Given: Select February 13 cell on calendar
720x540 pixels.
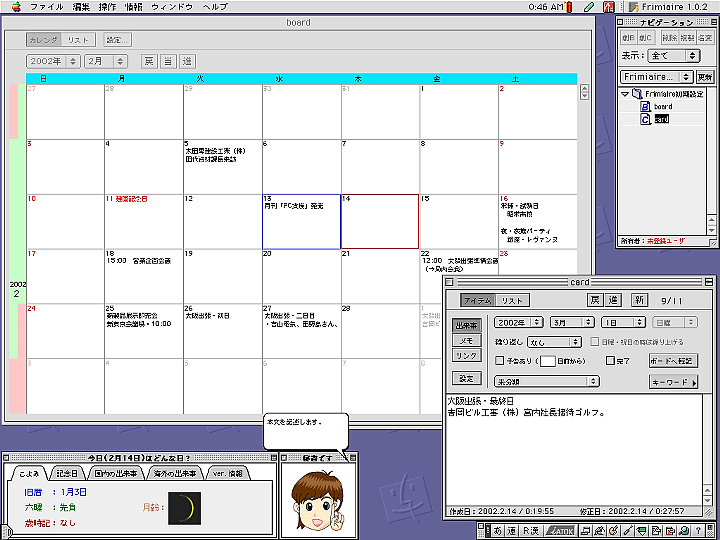Looking at the screenshot, I should [301, 222].
